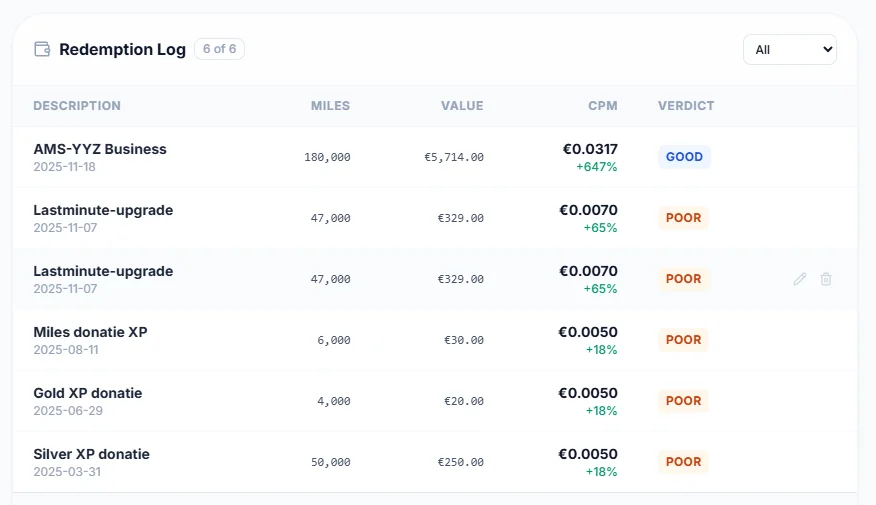
Task: Click the €30.00 value cell
Action: click(x=464, y=340)
